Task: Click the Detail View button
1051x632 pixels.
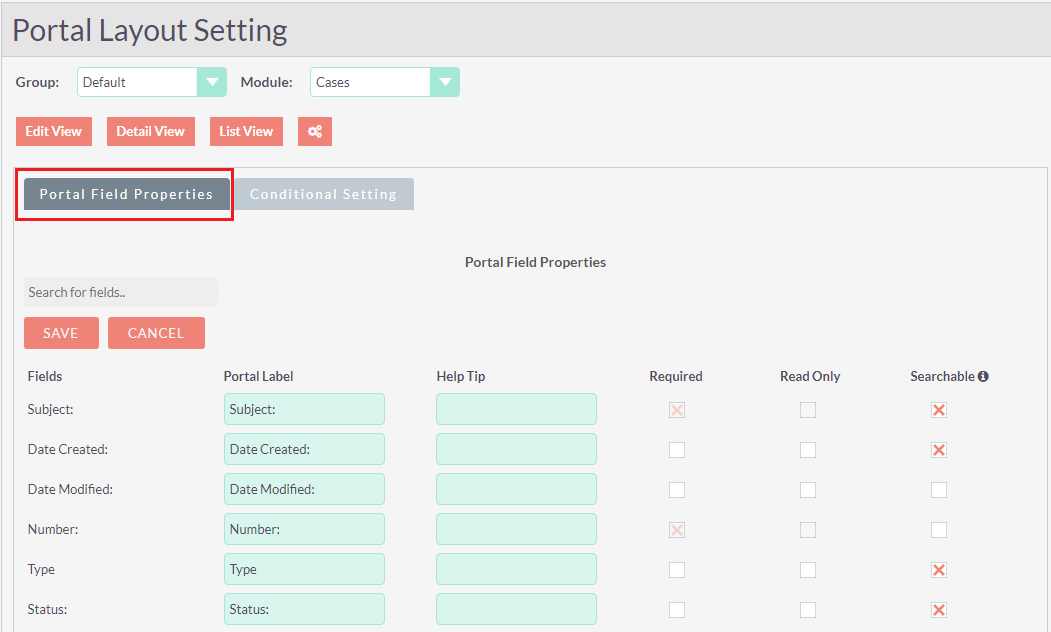Action: pyautogui.click(x=150, y=132)
